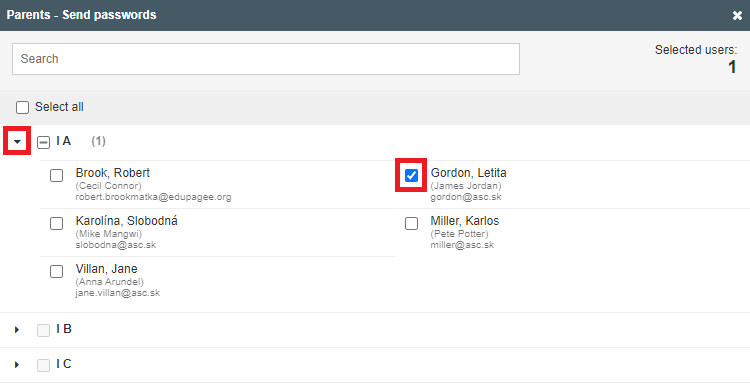The height and width of the screenshot is (383, 750).
Task: Collapse the I A class group
Action: tap(17, 141)
